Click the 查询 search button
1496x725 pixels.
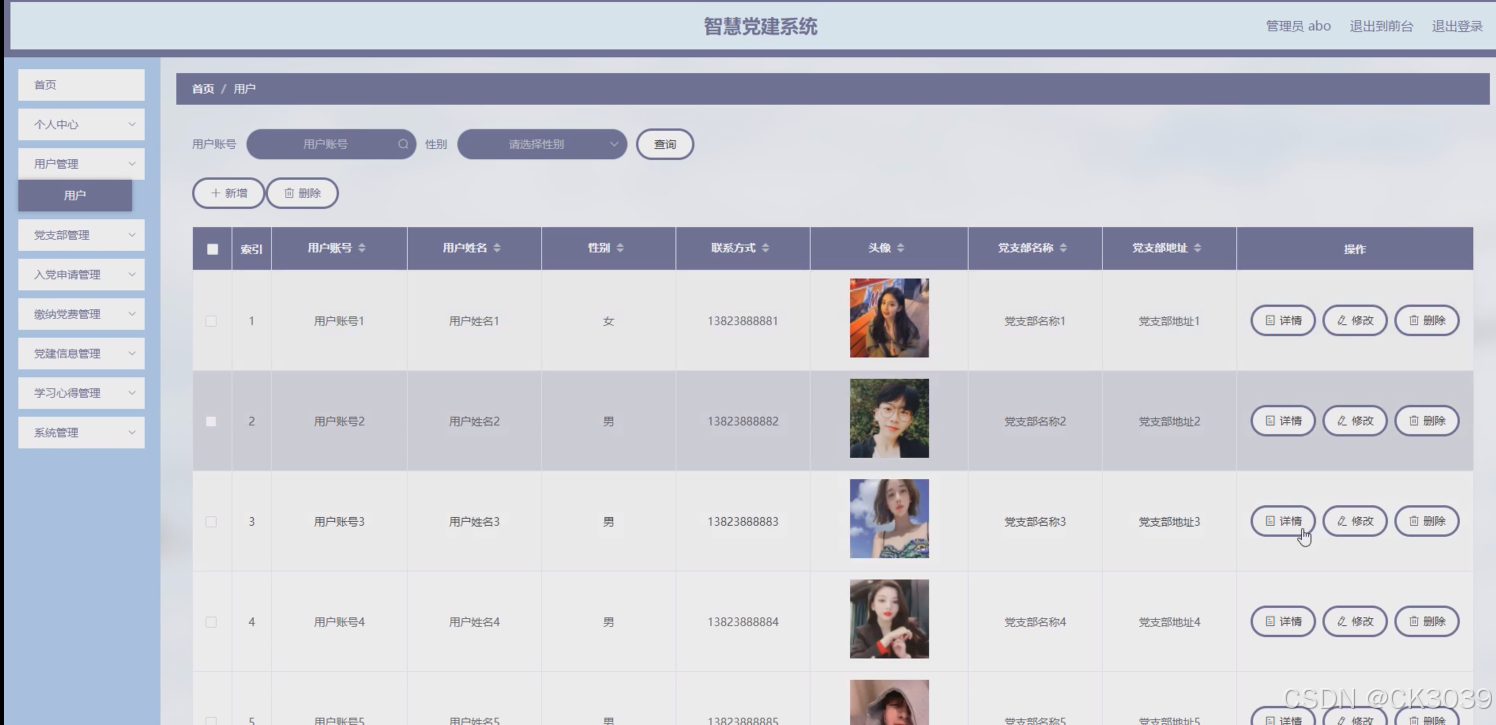click(x=665, y=144)
